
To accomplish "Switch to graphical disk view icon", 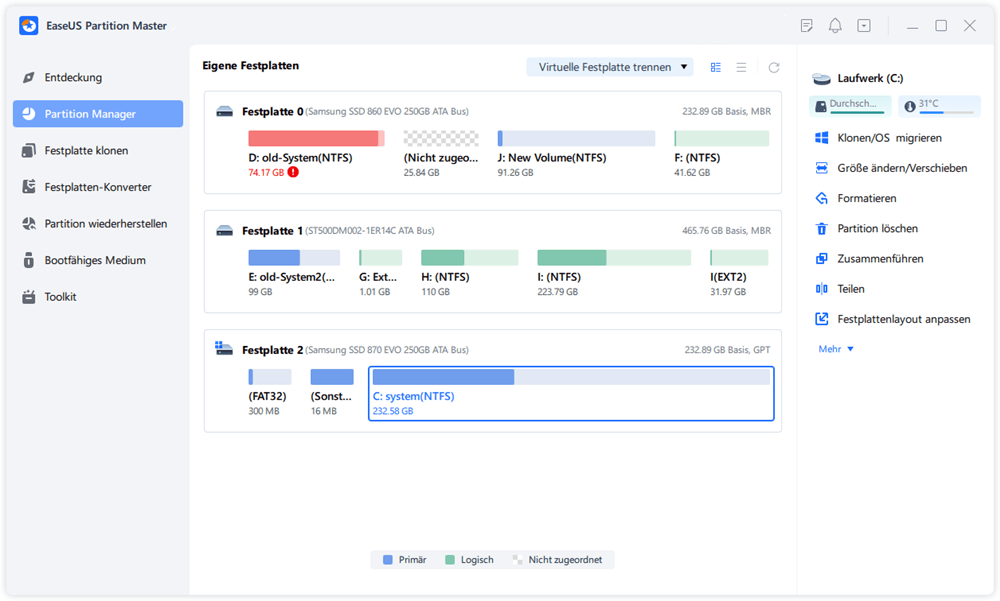I will pos(716,68).
